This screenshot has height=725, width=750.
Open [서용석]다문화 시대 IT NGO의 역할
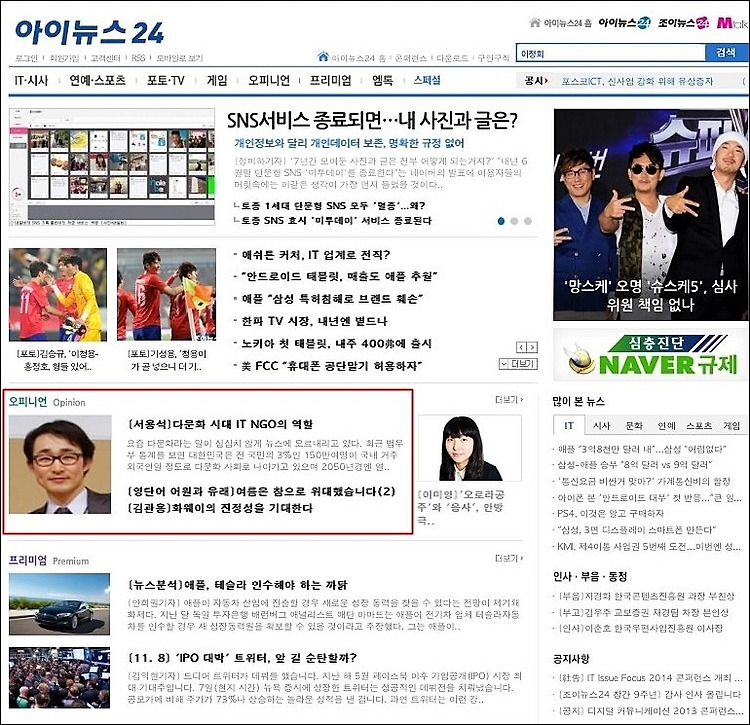[x=221, y=424]
